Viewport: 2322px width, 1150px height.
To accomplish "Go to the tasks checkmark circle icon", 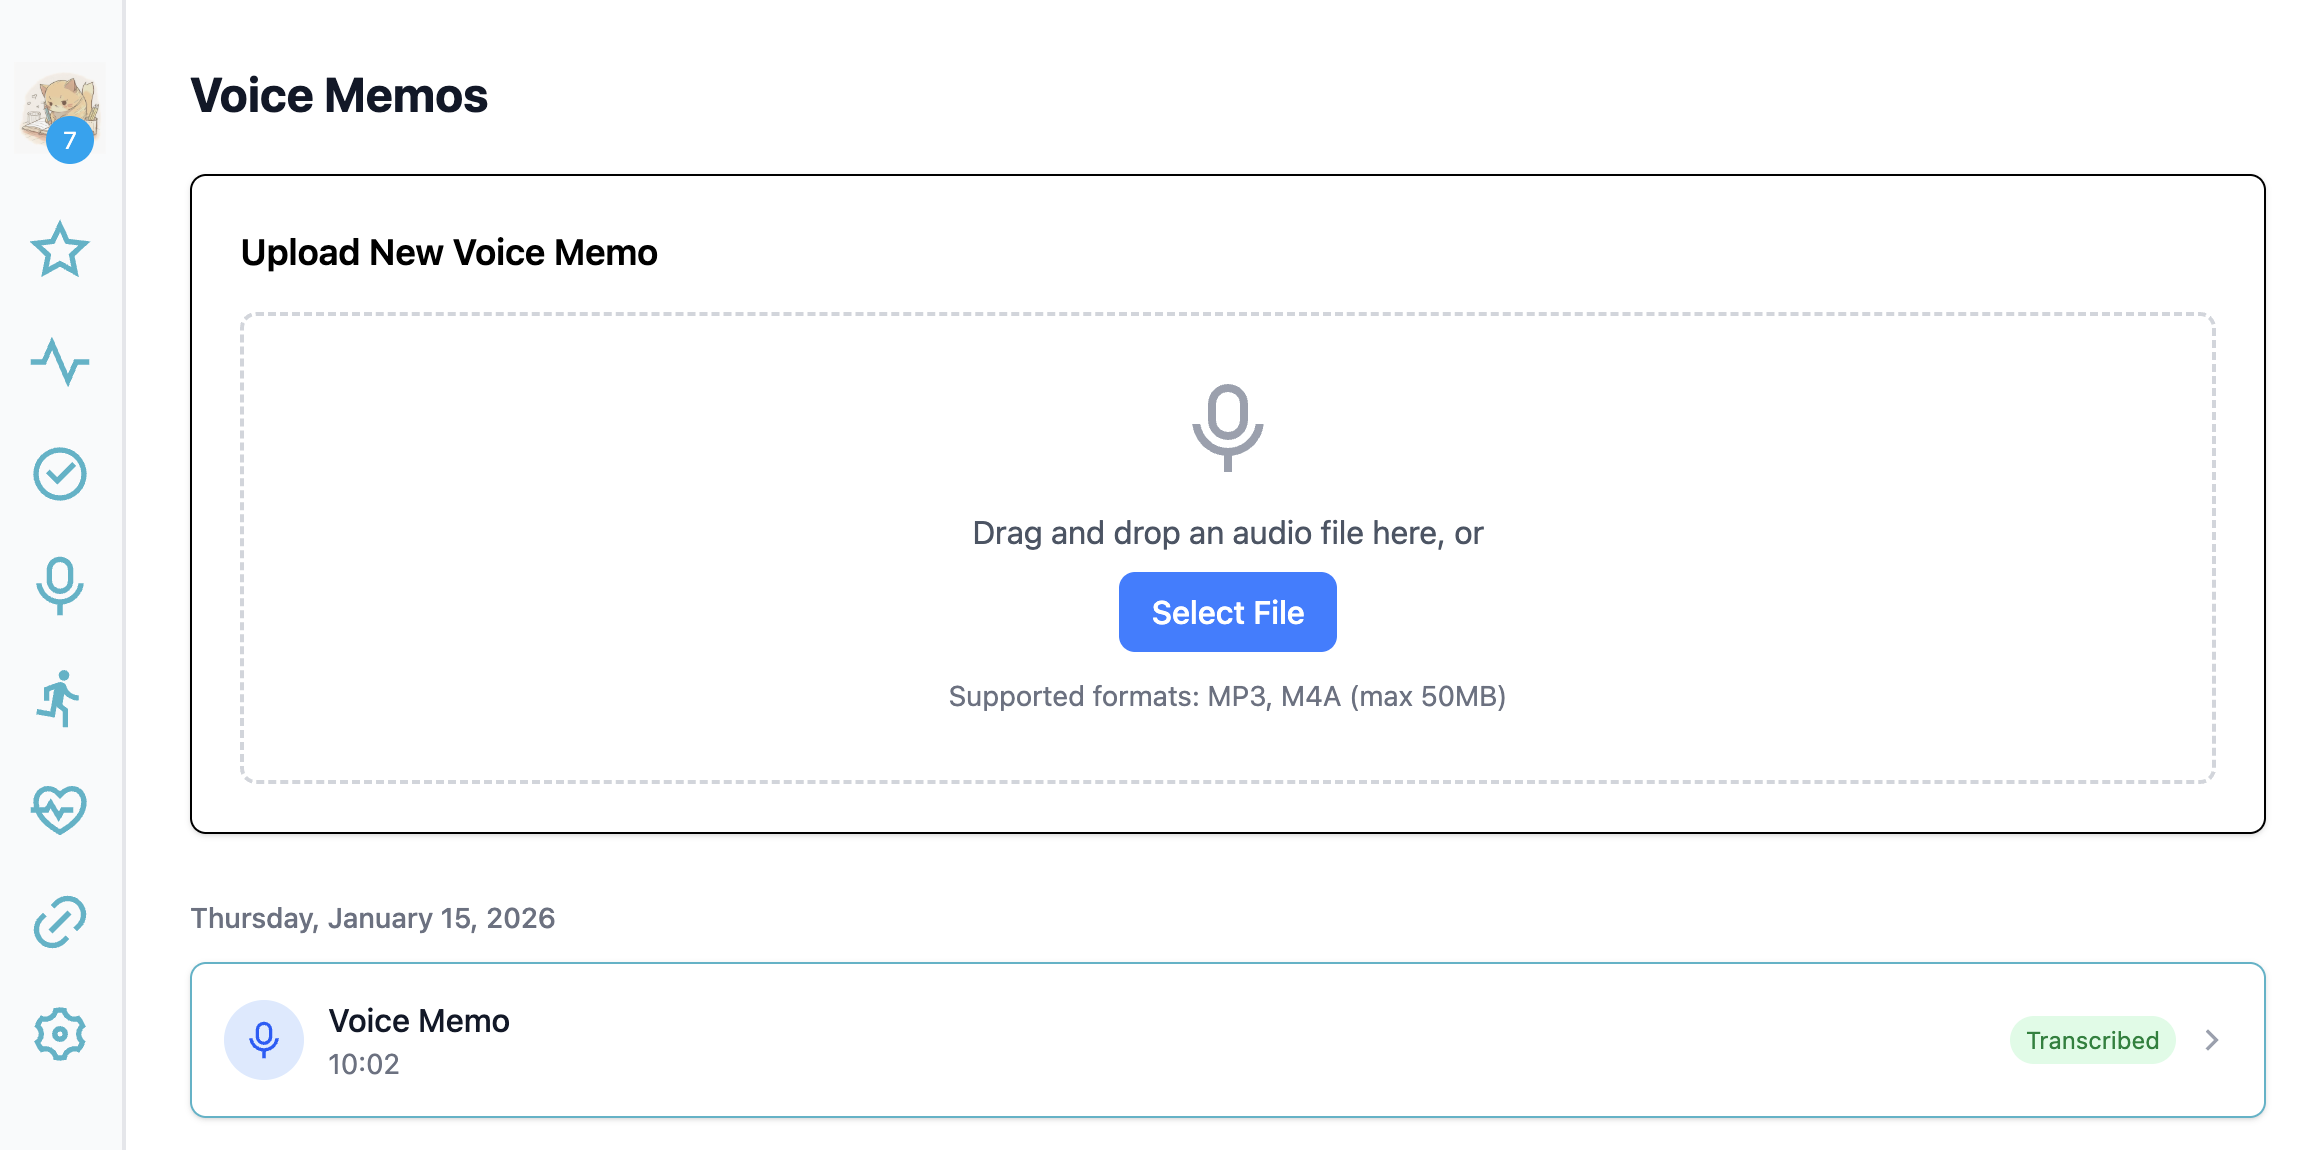I will 60,474.
